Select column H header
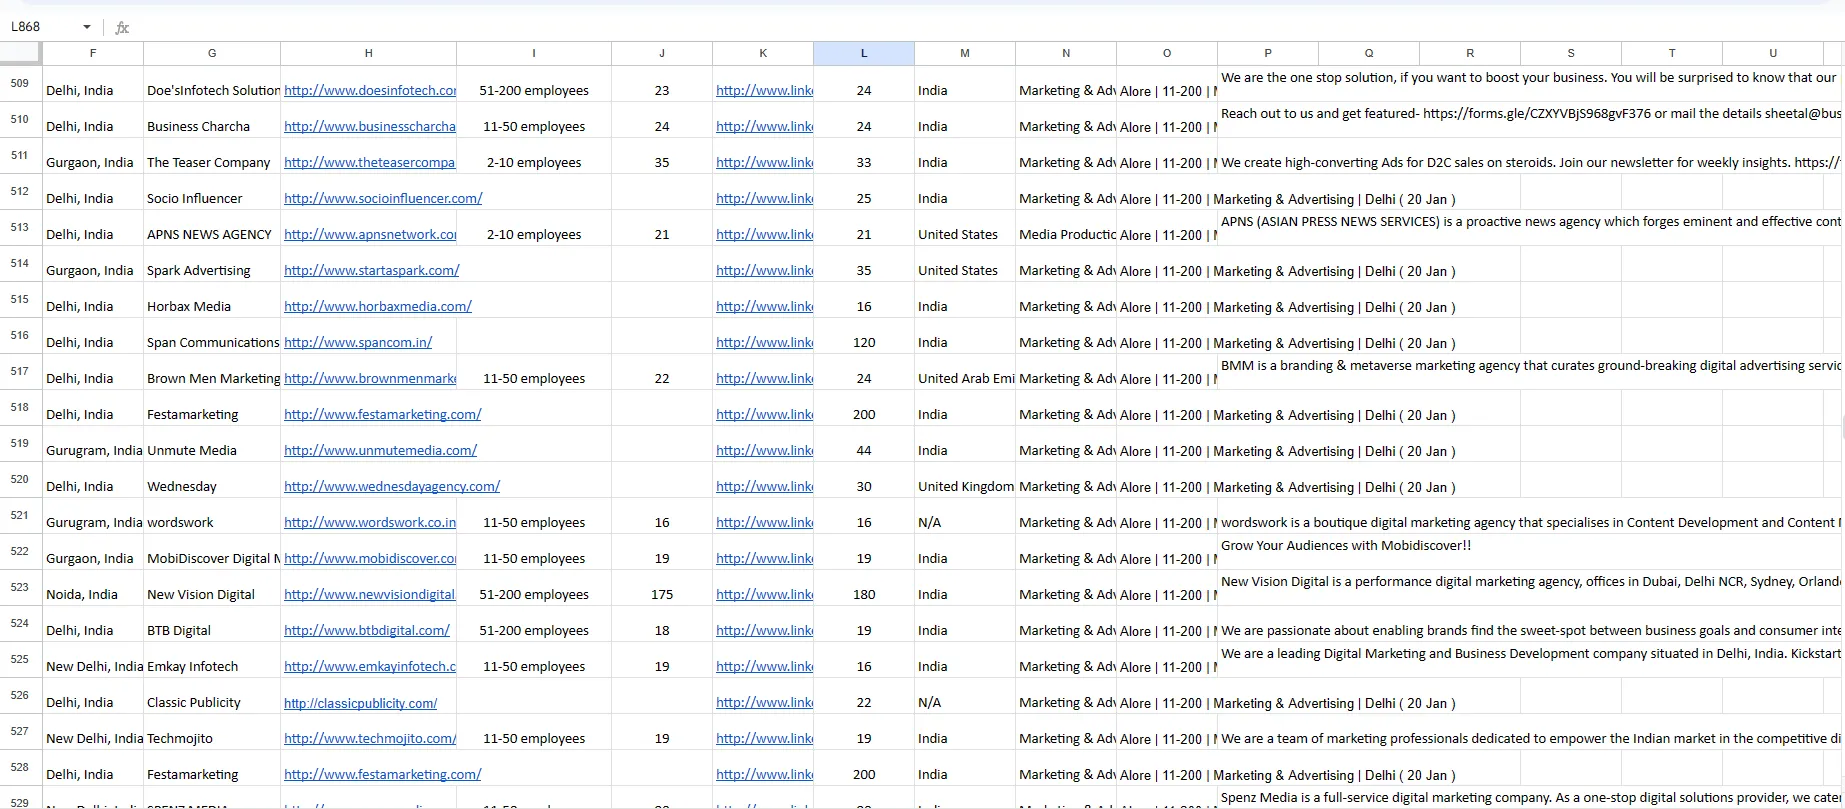Screen dimensions: 1845x809 point(368,53)
